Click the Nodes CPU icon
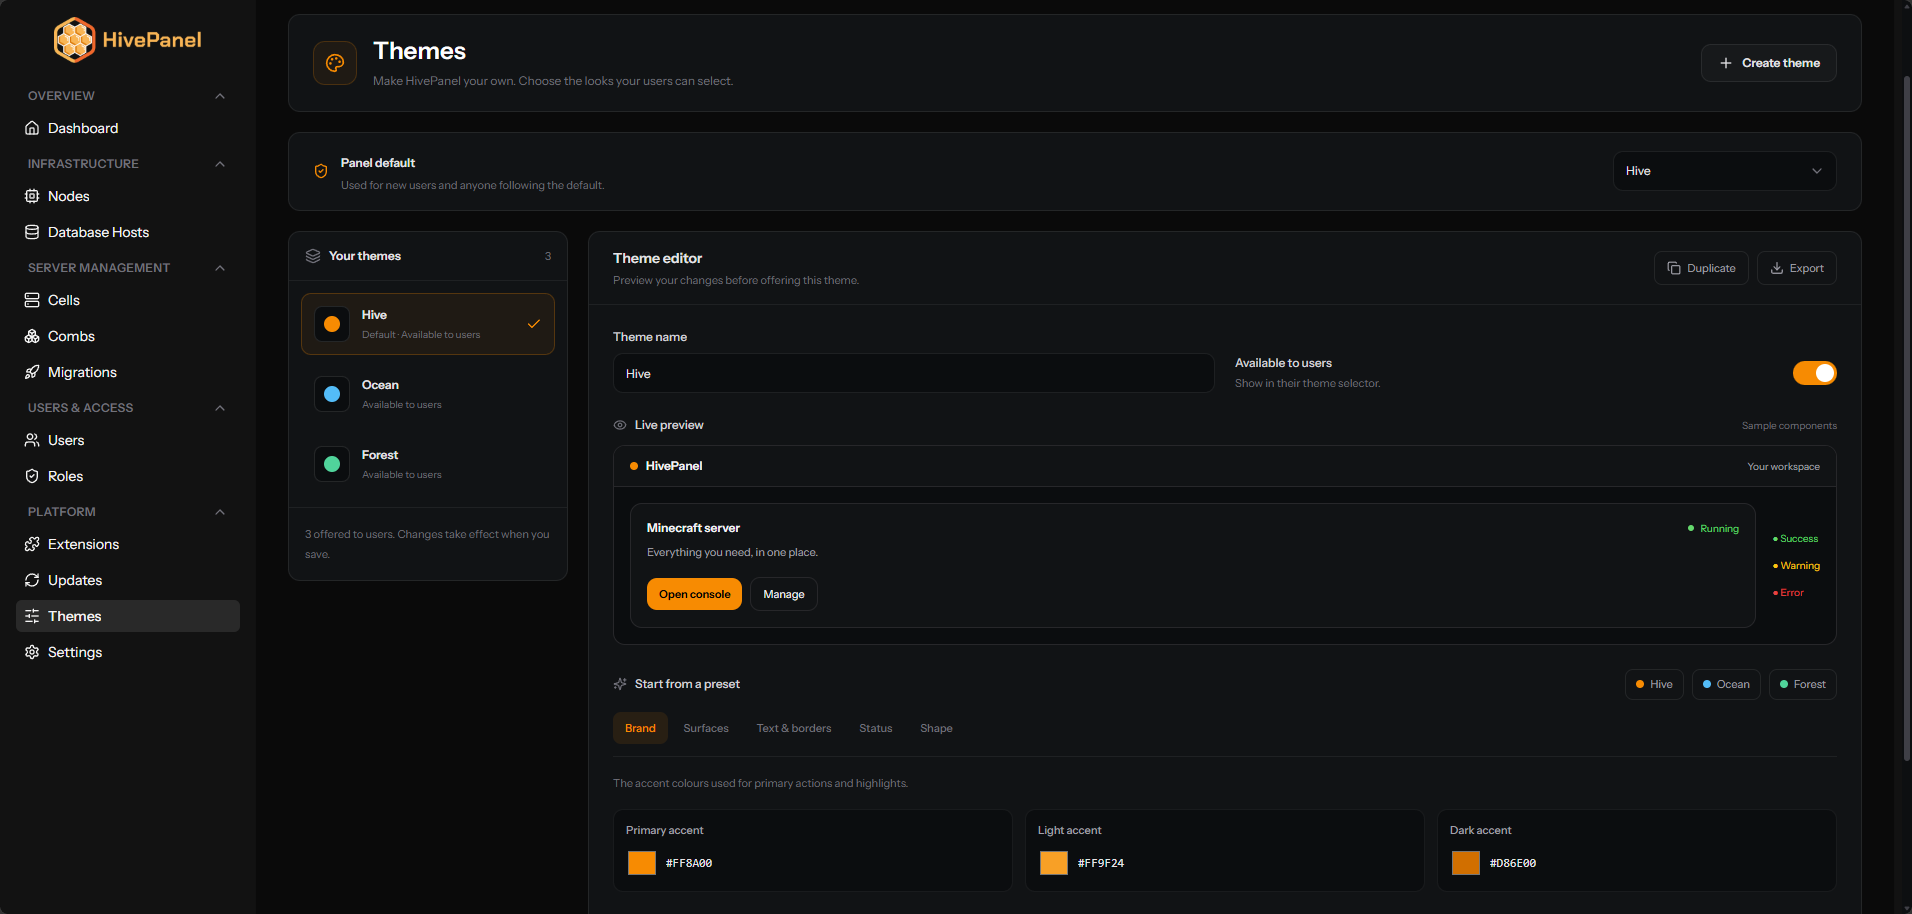1912x914 pixels. 32,196
